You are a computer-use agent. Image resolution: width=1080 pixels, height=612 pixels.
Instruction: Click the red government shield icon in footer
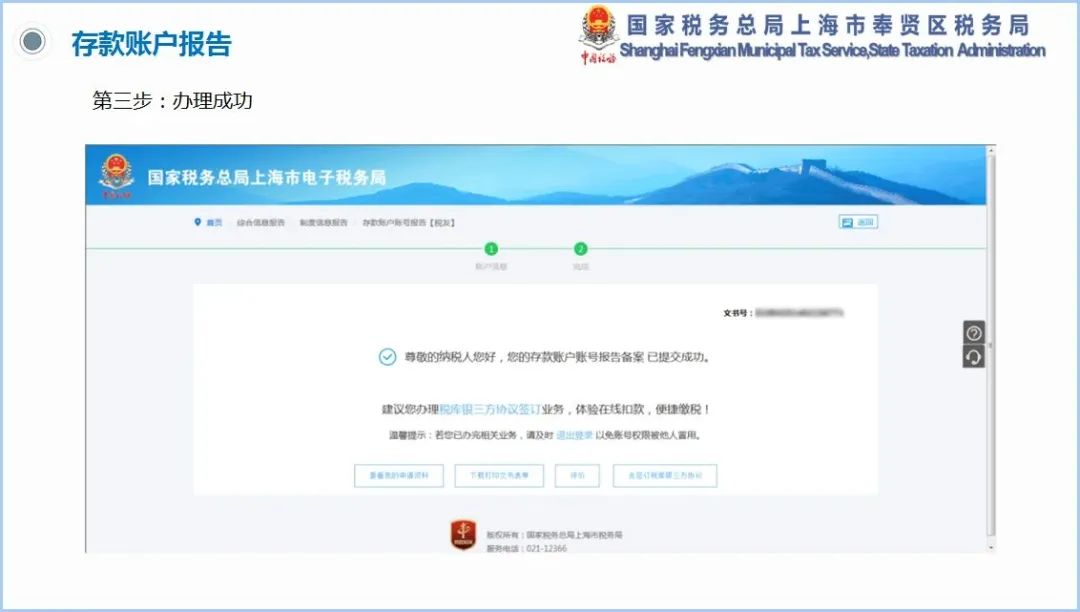(464, 535)
